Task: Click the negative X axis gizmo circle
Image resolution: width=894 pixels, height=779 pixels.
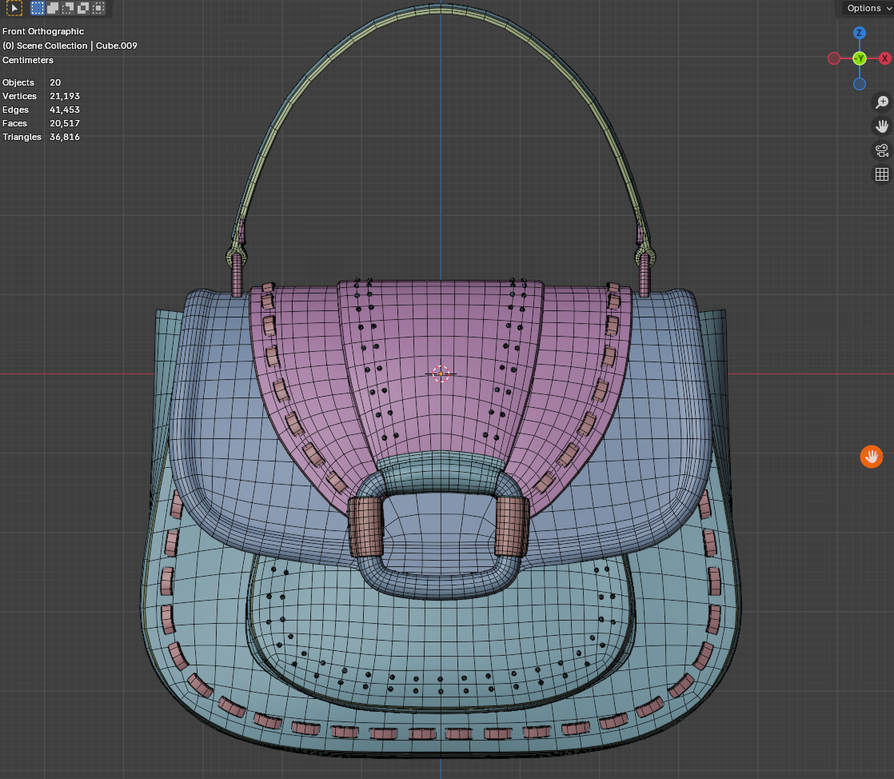Action: point(834,59)
